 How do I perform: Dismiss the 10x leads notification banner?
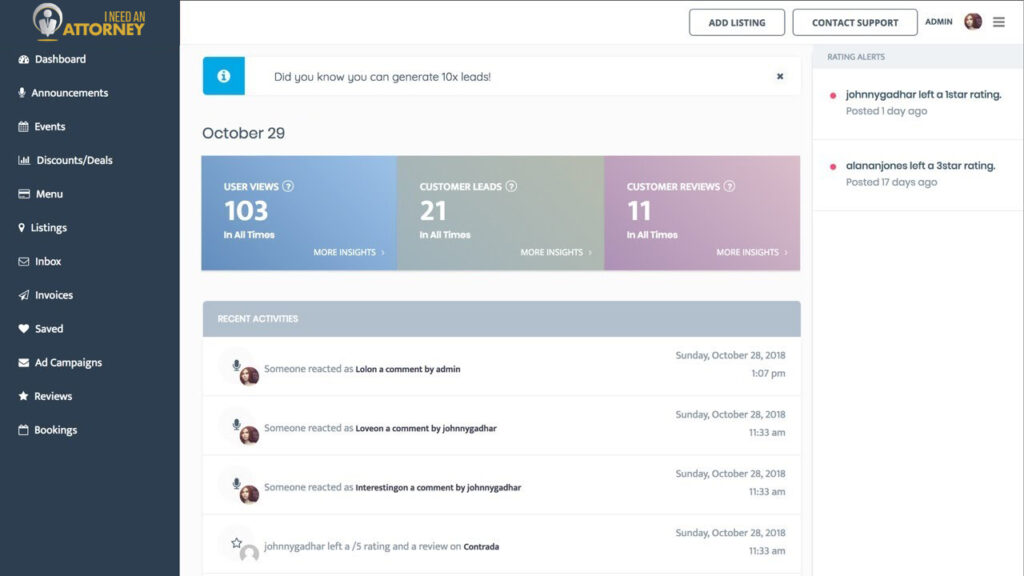(x=780, y=76)
